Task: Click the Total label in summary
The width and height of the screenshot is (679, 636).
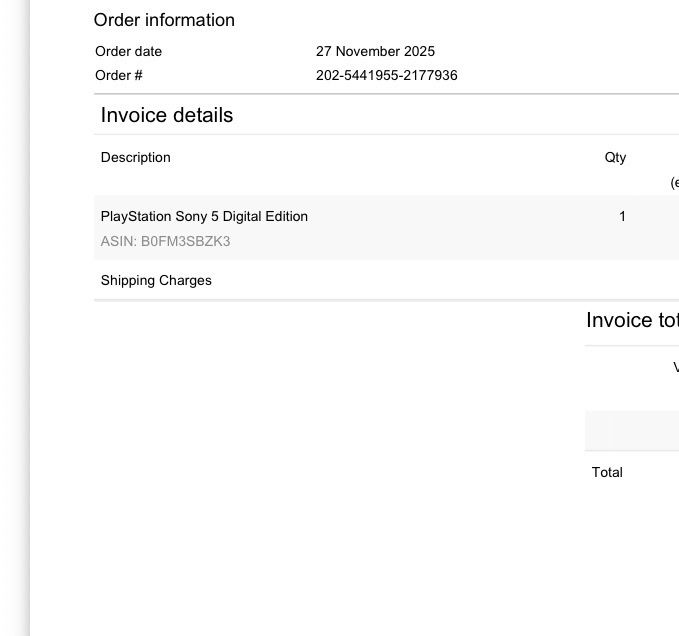Action: click(x=607, y=472)
